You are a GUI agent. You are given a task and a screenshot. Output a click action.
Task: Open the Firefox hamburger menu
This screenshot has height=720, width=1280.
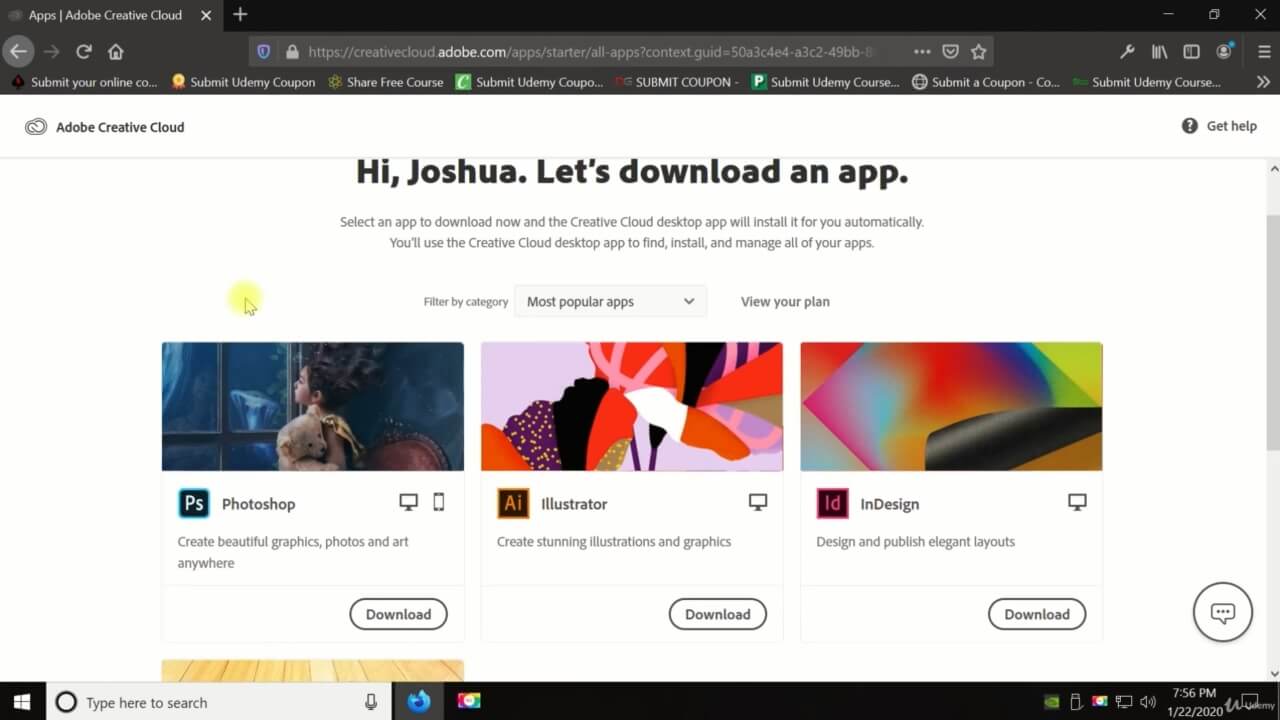tap(1264, 51)
